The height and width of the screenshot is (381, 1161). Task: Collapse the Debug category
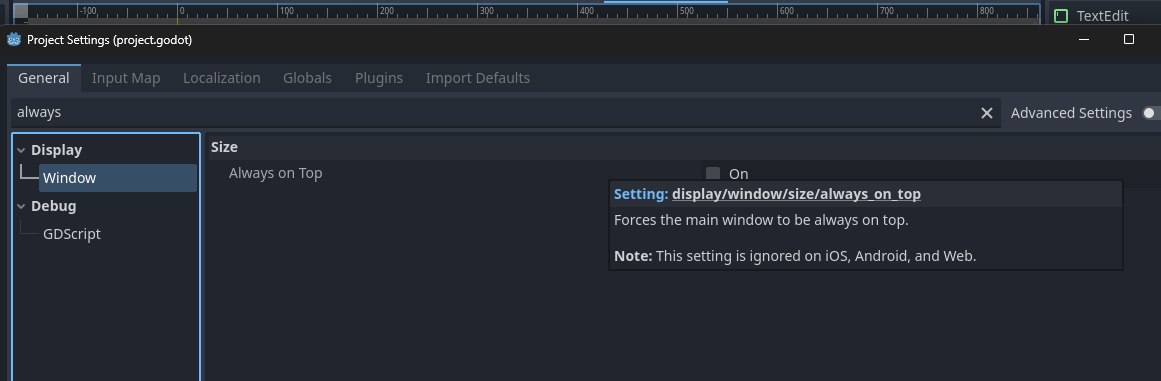(21, 206)
